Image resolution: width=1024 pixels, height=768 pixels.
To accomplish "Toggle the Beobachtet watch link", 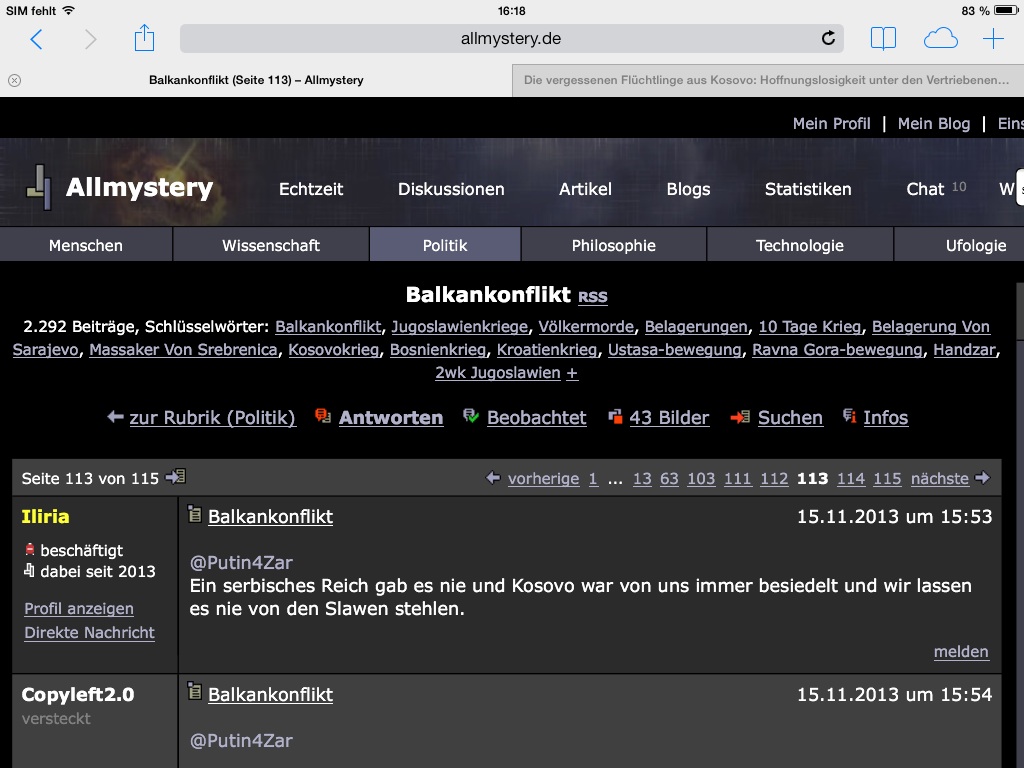I will (x=536, y=417).
